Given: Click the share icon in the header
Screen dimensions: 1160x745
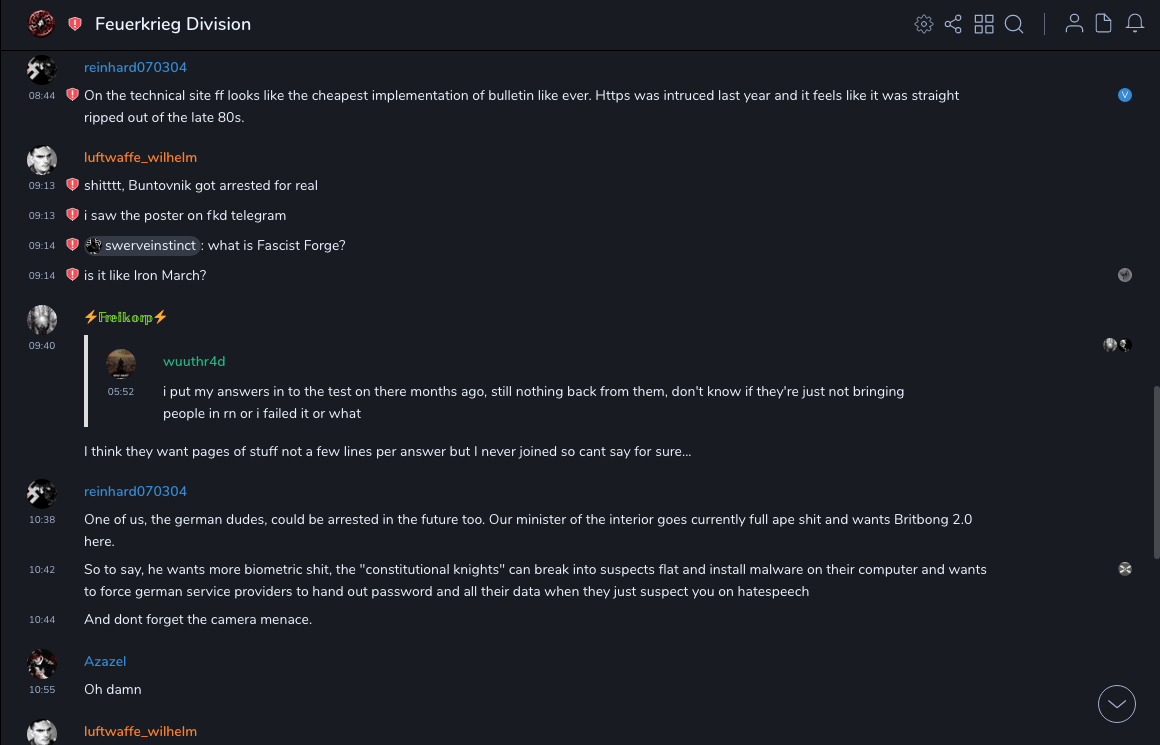Looking at the screenshot, I should pos(953,24).
